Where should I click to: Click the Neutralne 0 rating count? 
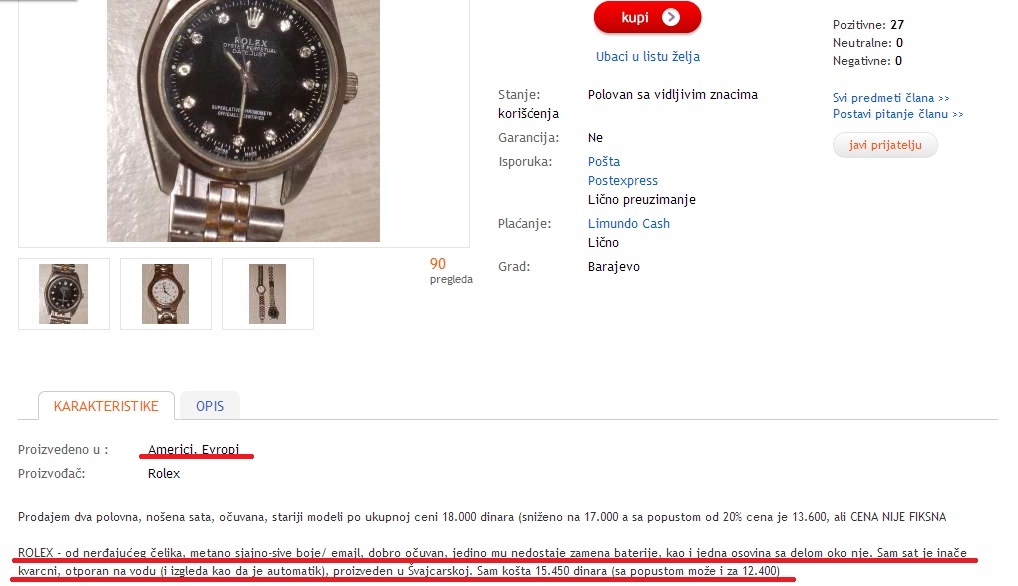(899, 43)
